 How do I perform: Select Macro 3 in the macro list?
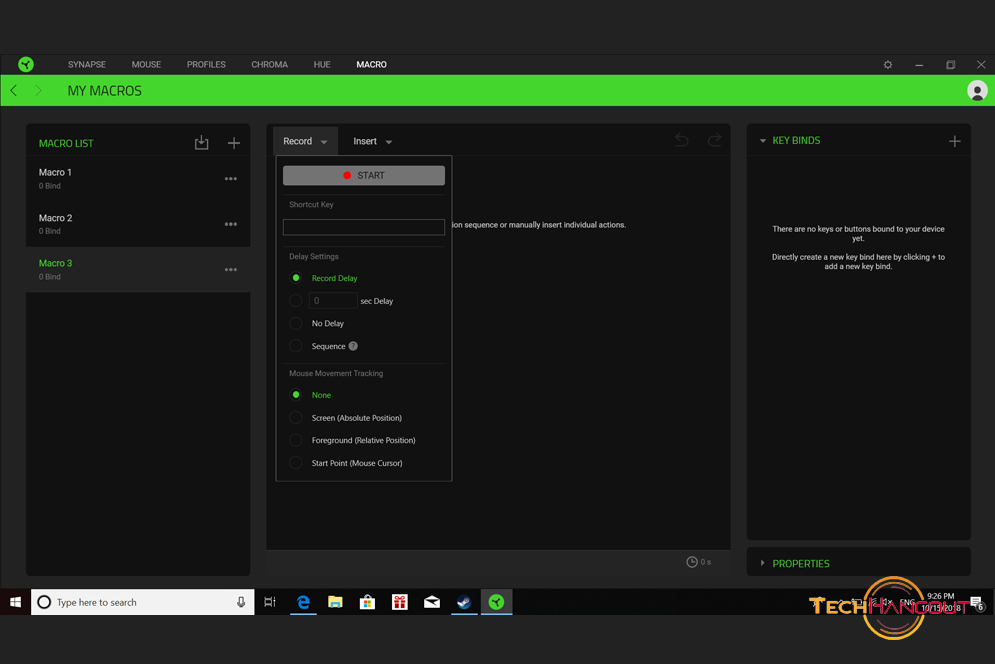tap(138, 270)
